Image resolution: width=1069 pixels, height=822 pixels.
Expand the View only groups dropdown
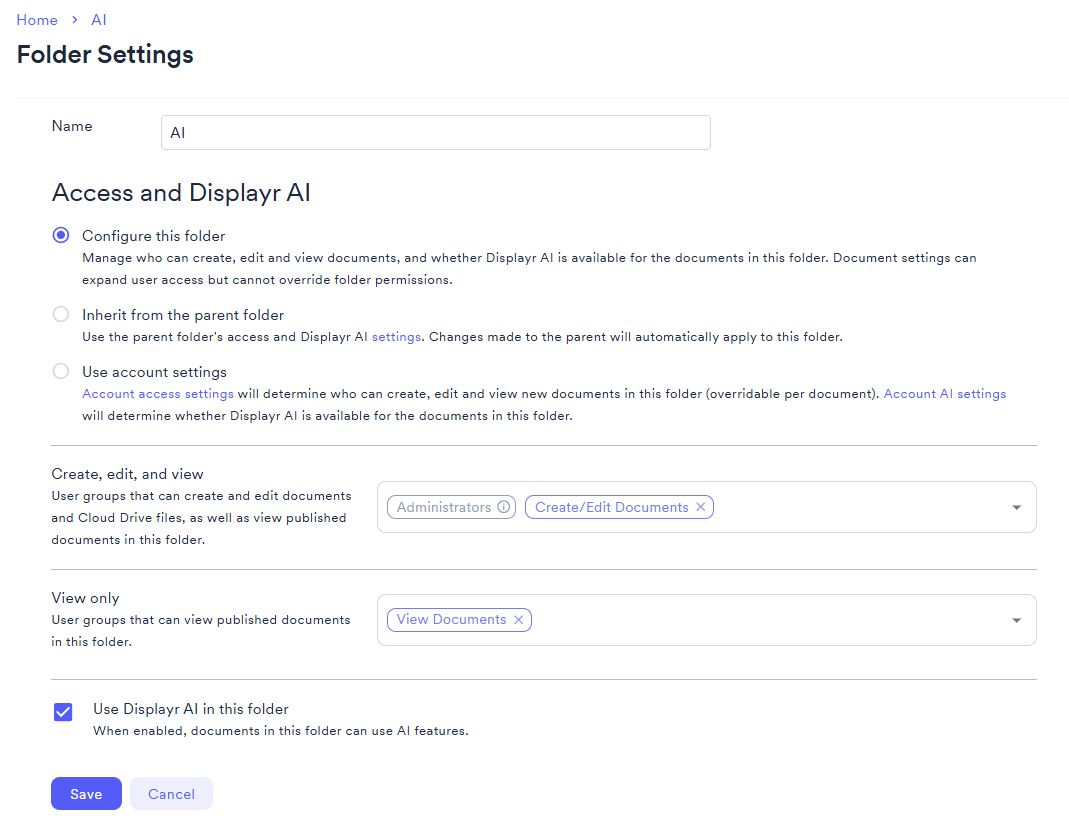tap(1016, 620)
